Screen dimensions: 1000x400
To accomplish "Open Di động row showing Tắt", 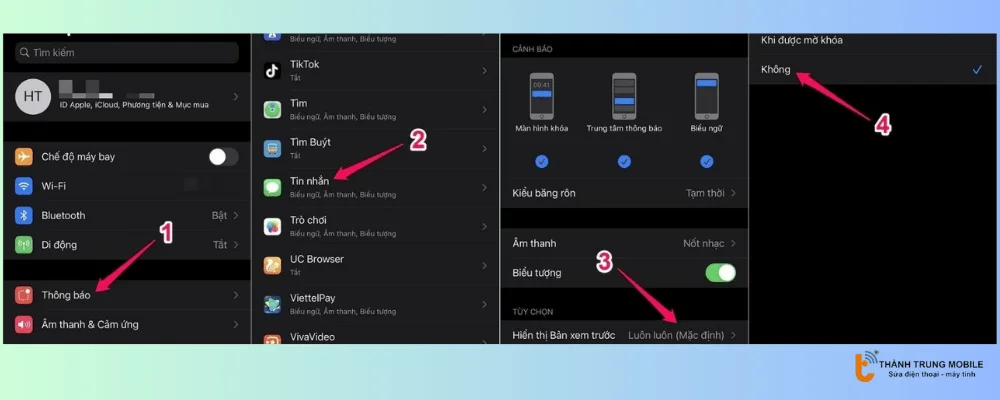I will coord(128,245).
